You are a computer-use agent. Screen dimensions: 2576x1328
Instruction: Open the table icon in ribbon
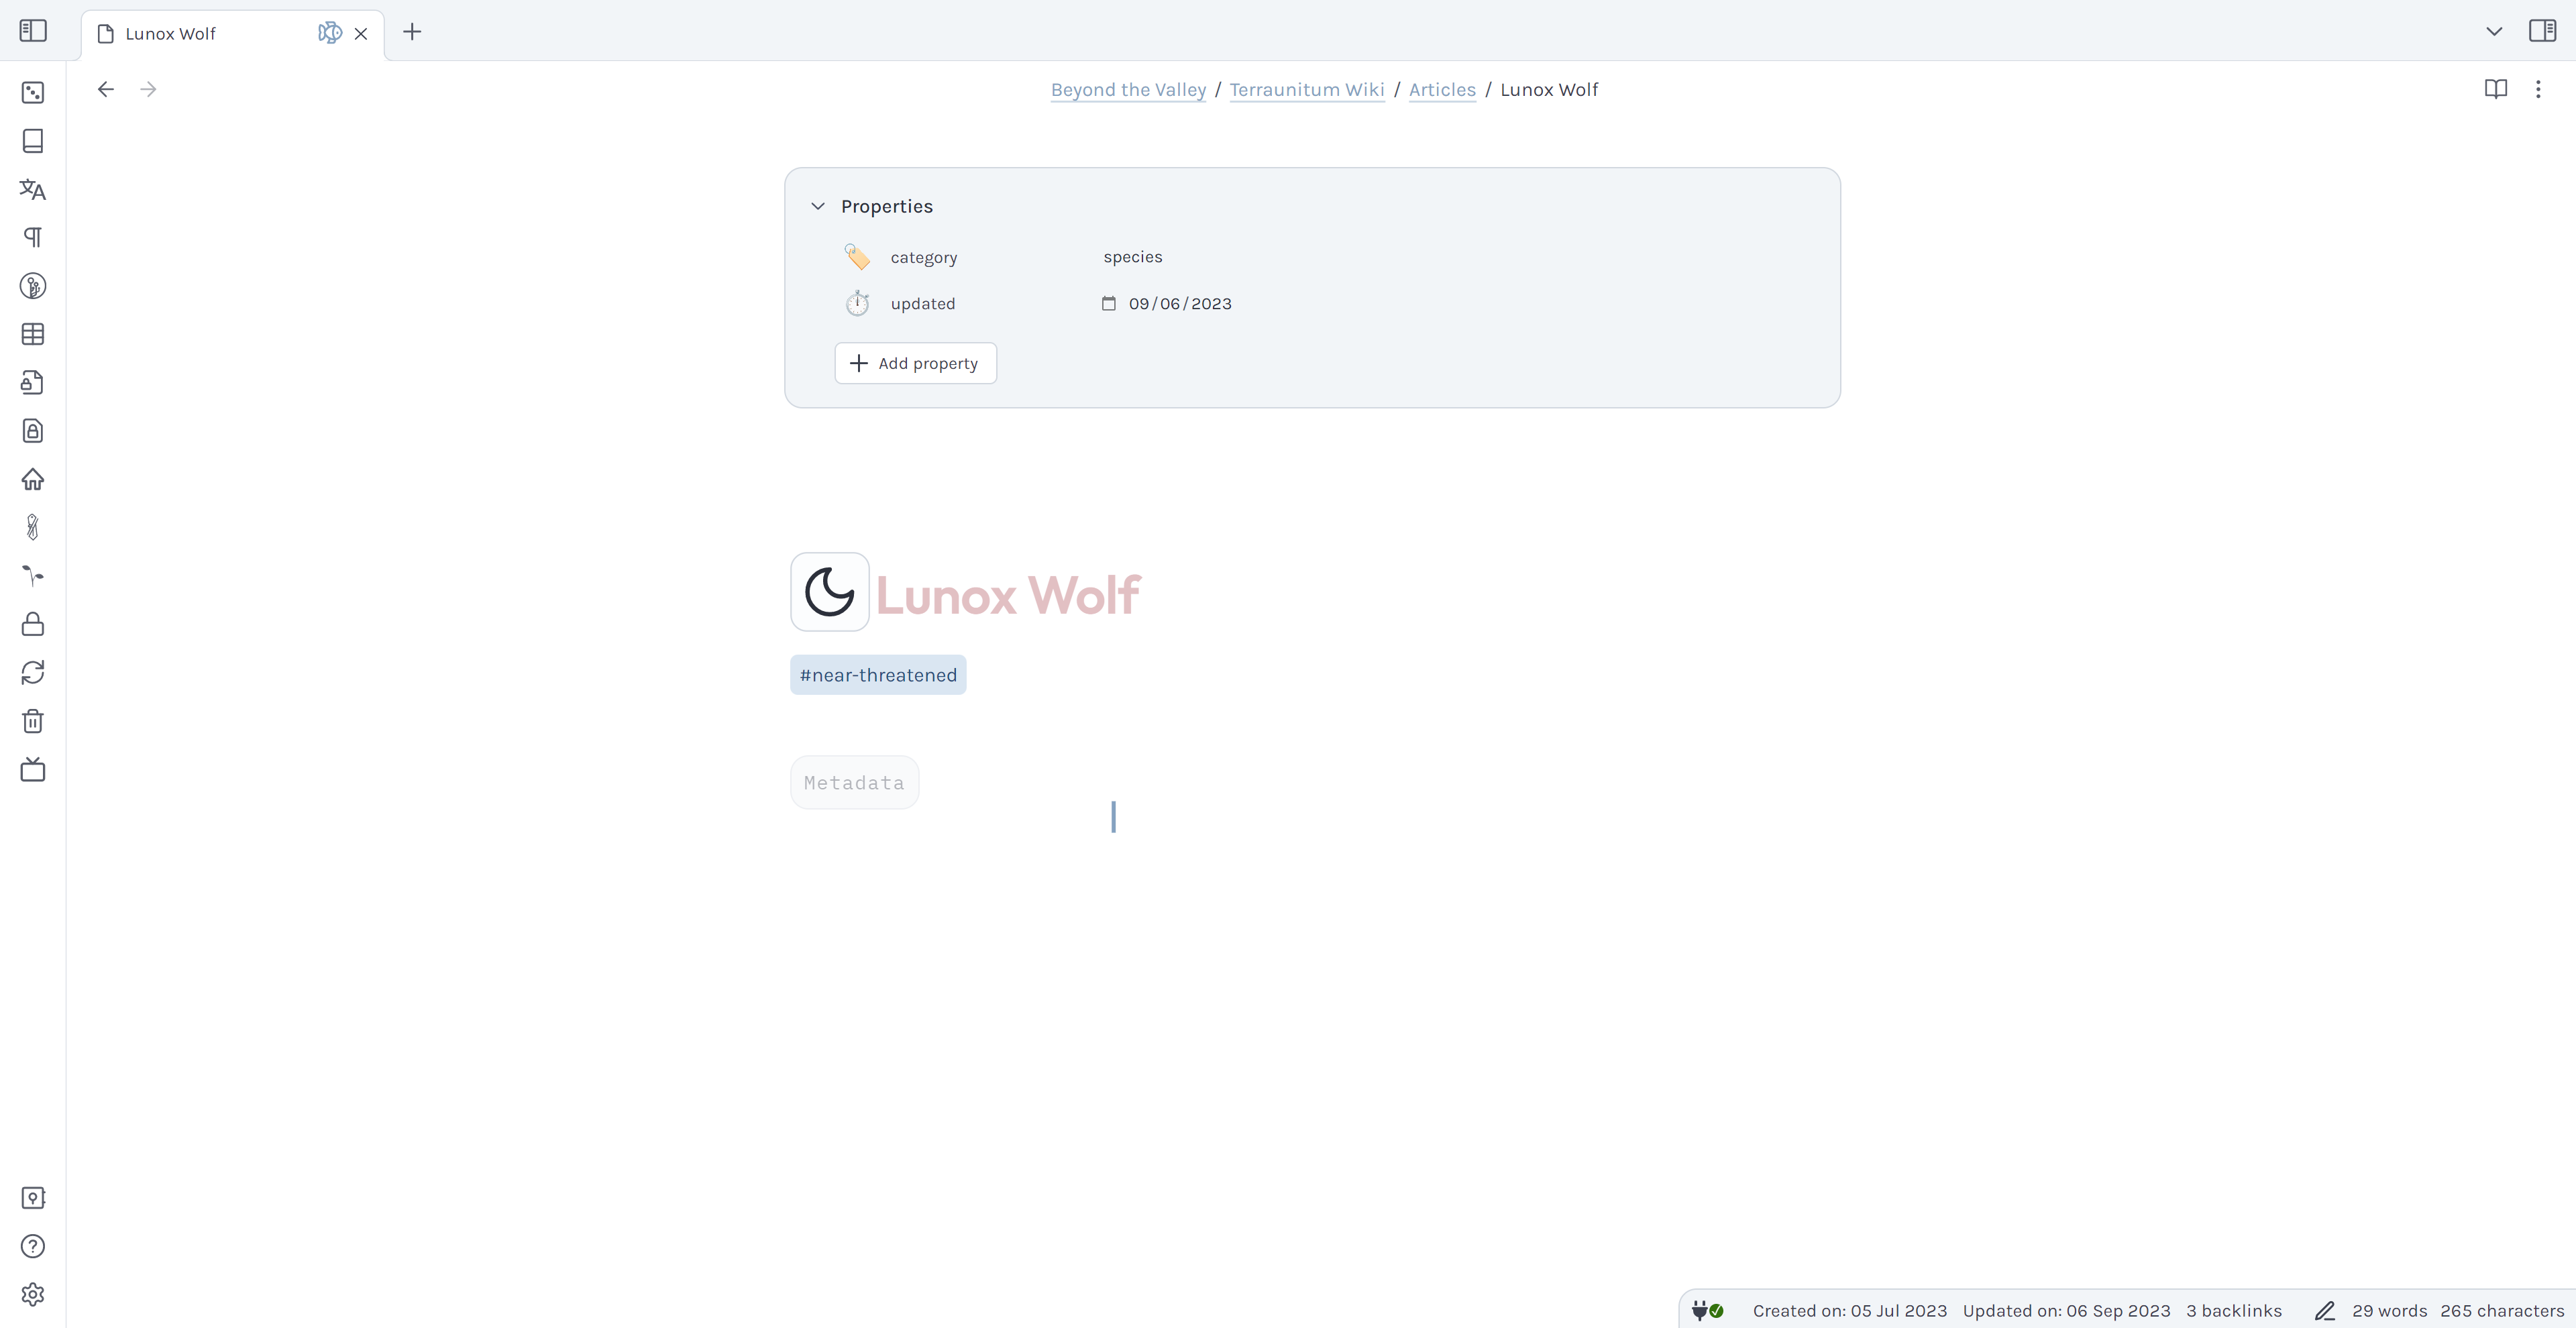pos(33,334)
